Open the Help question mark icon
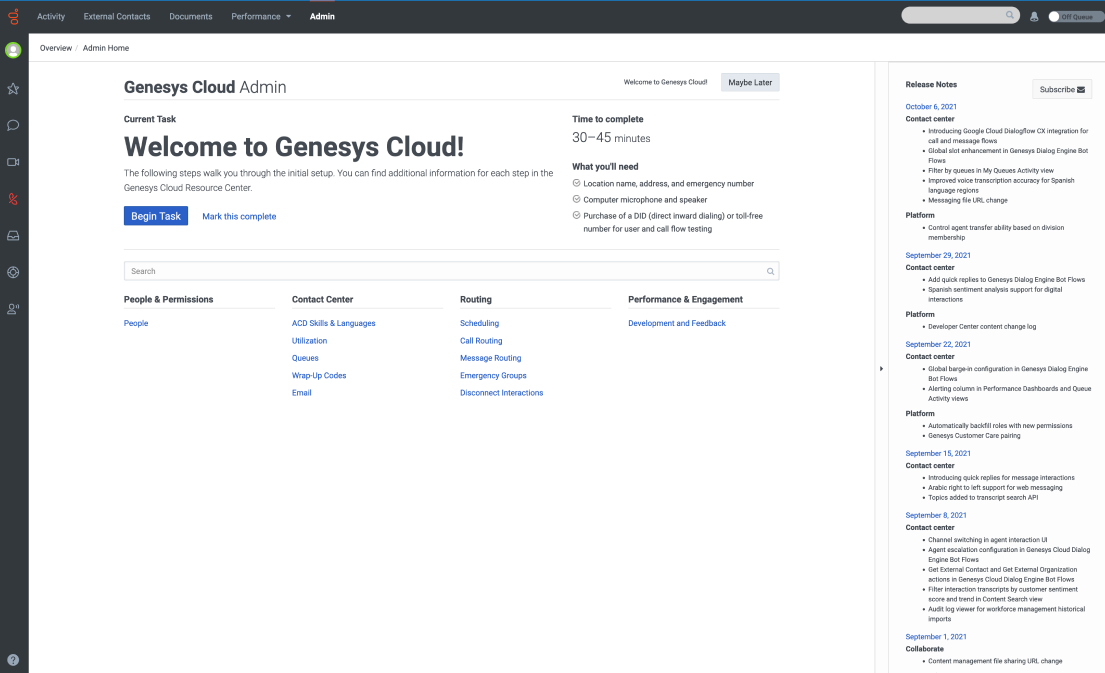 click(13, 660)
